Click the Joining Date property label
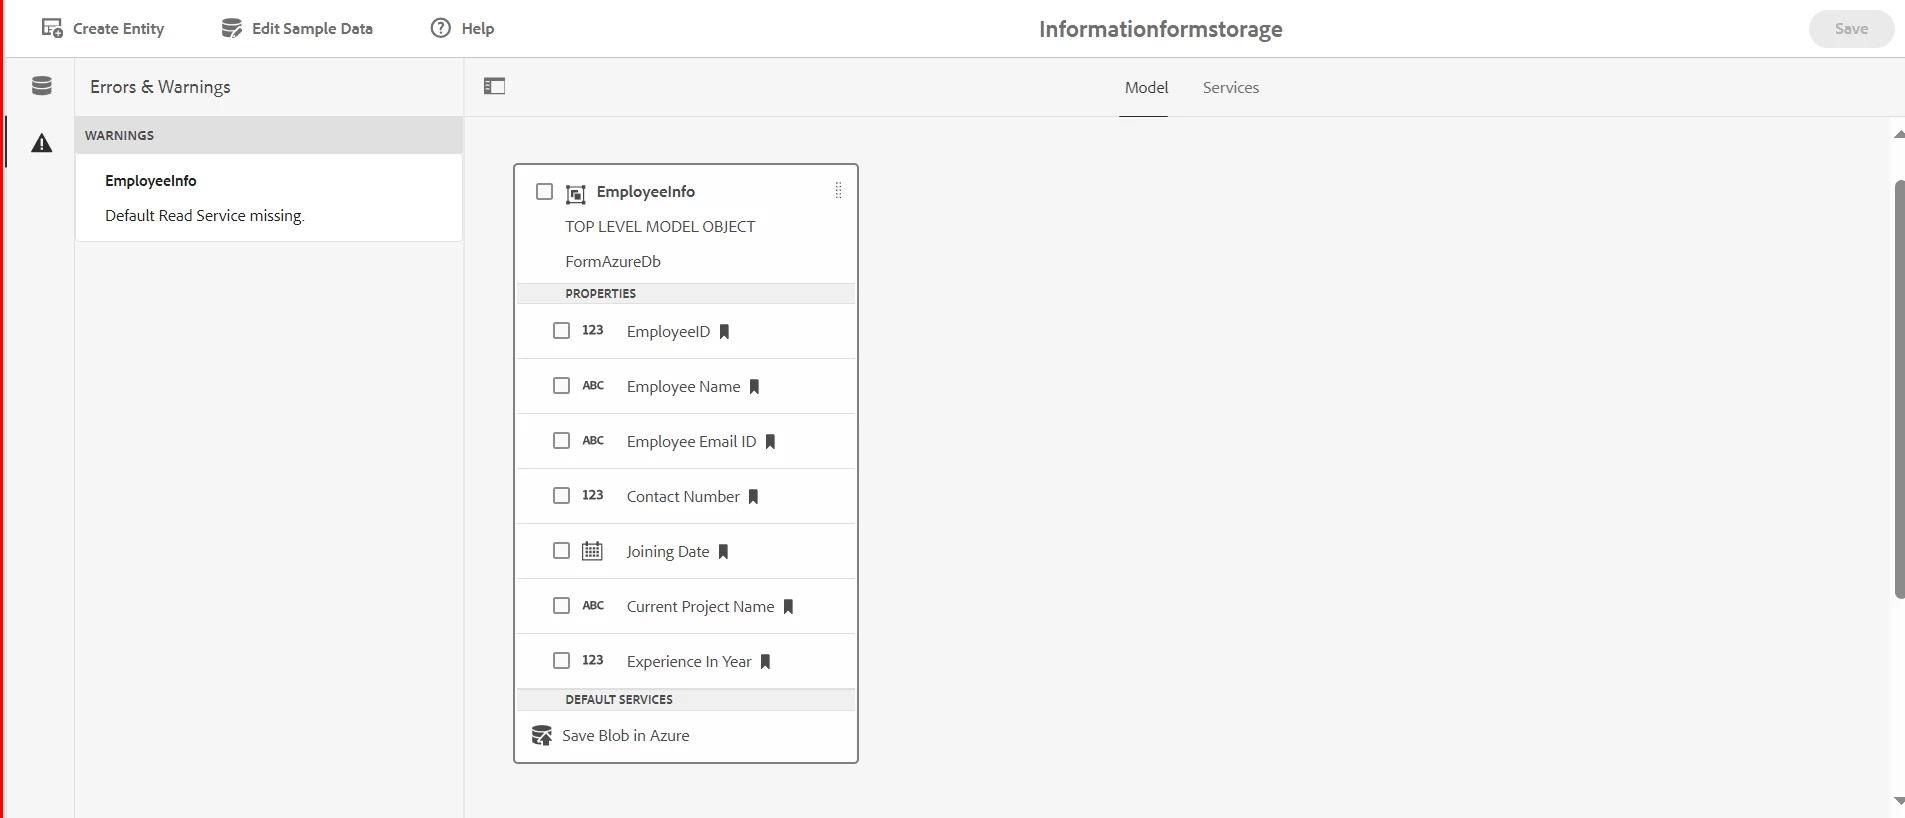This screenshot has width=1905, height=818. pyautogui.click(x=667, y=551)
